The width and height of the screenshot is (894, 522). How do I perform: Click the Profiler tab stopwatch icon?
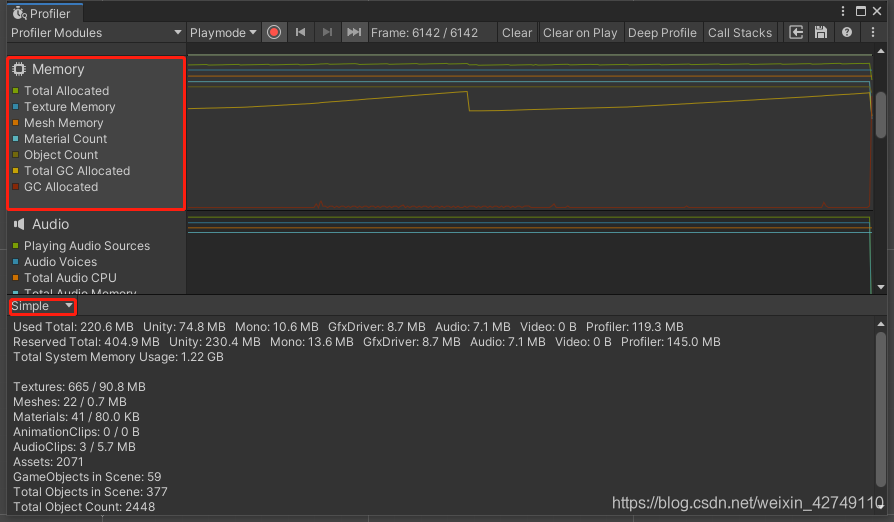19,13
